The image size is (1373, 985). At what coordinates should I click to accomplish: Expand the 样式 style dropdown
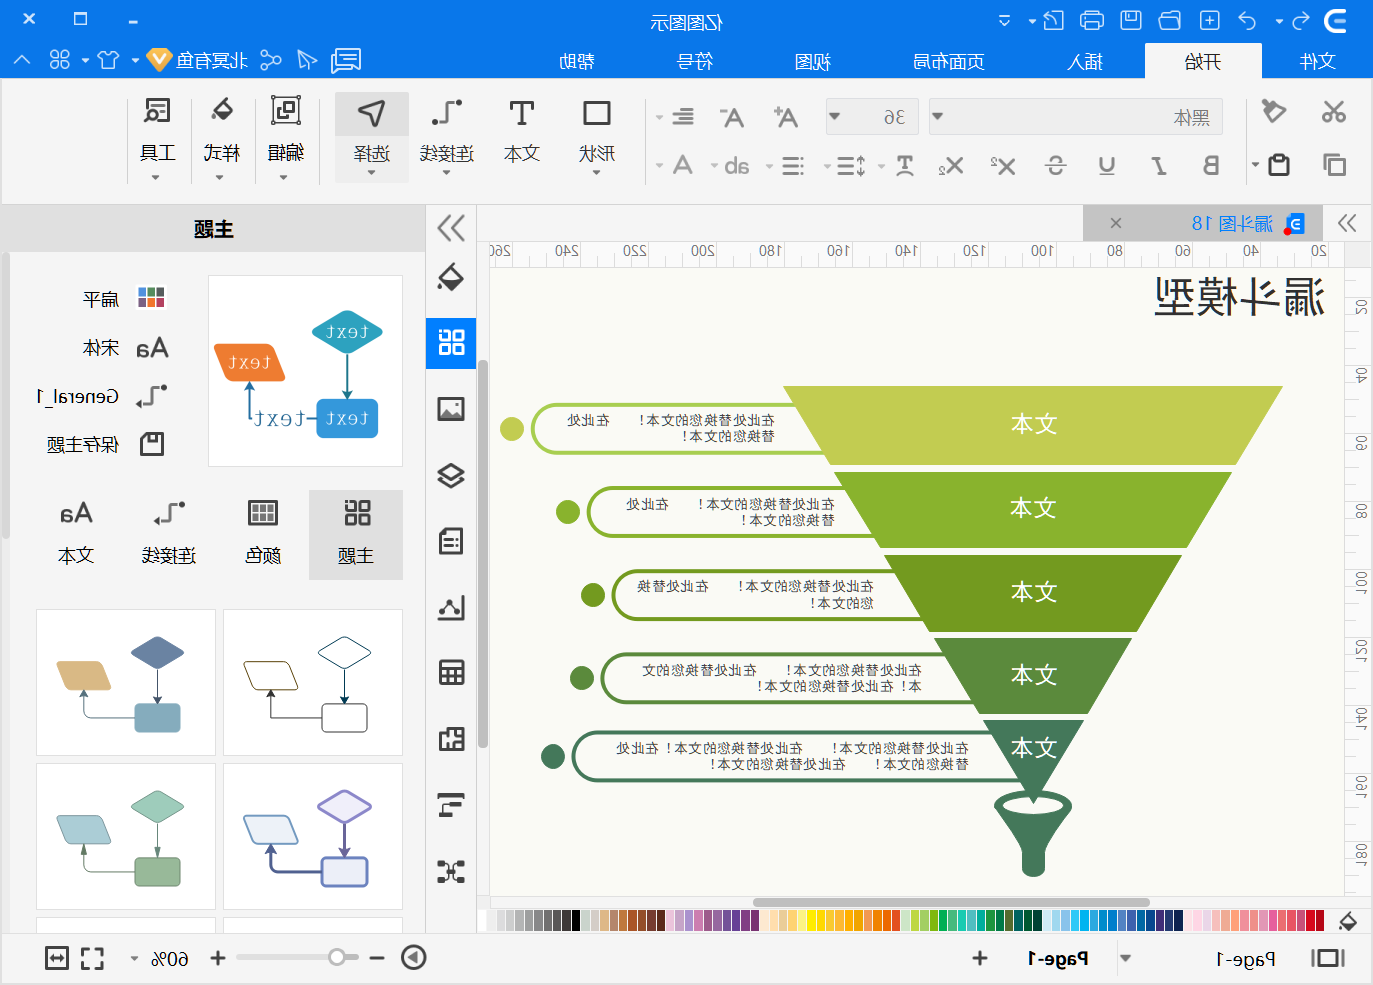(x=220, y=178)
